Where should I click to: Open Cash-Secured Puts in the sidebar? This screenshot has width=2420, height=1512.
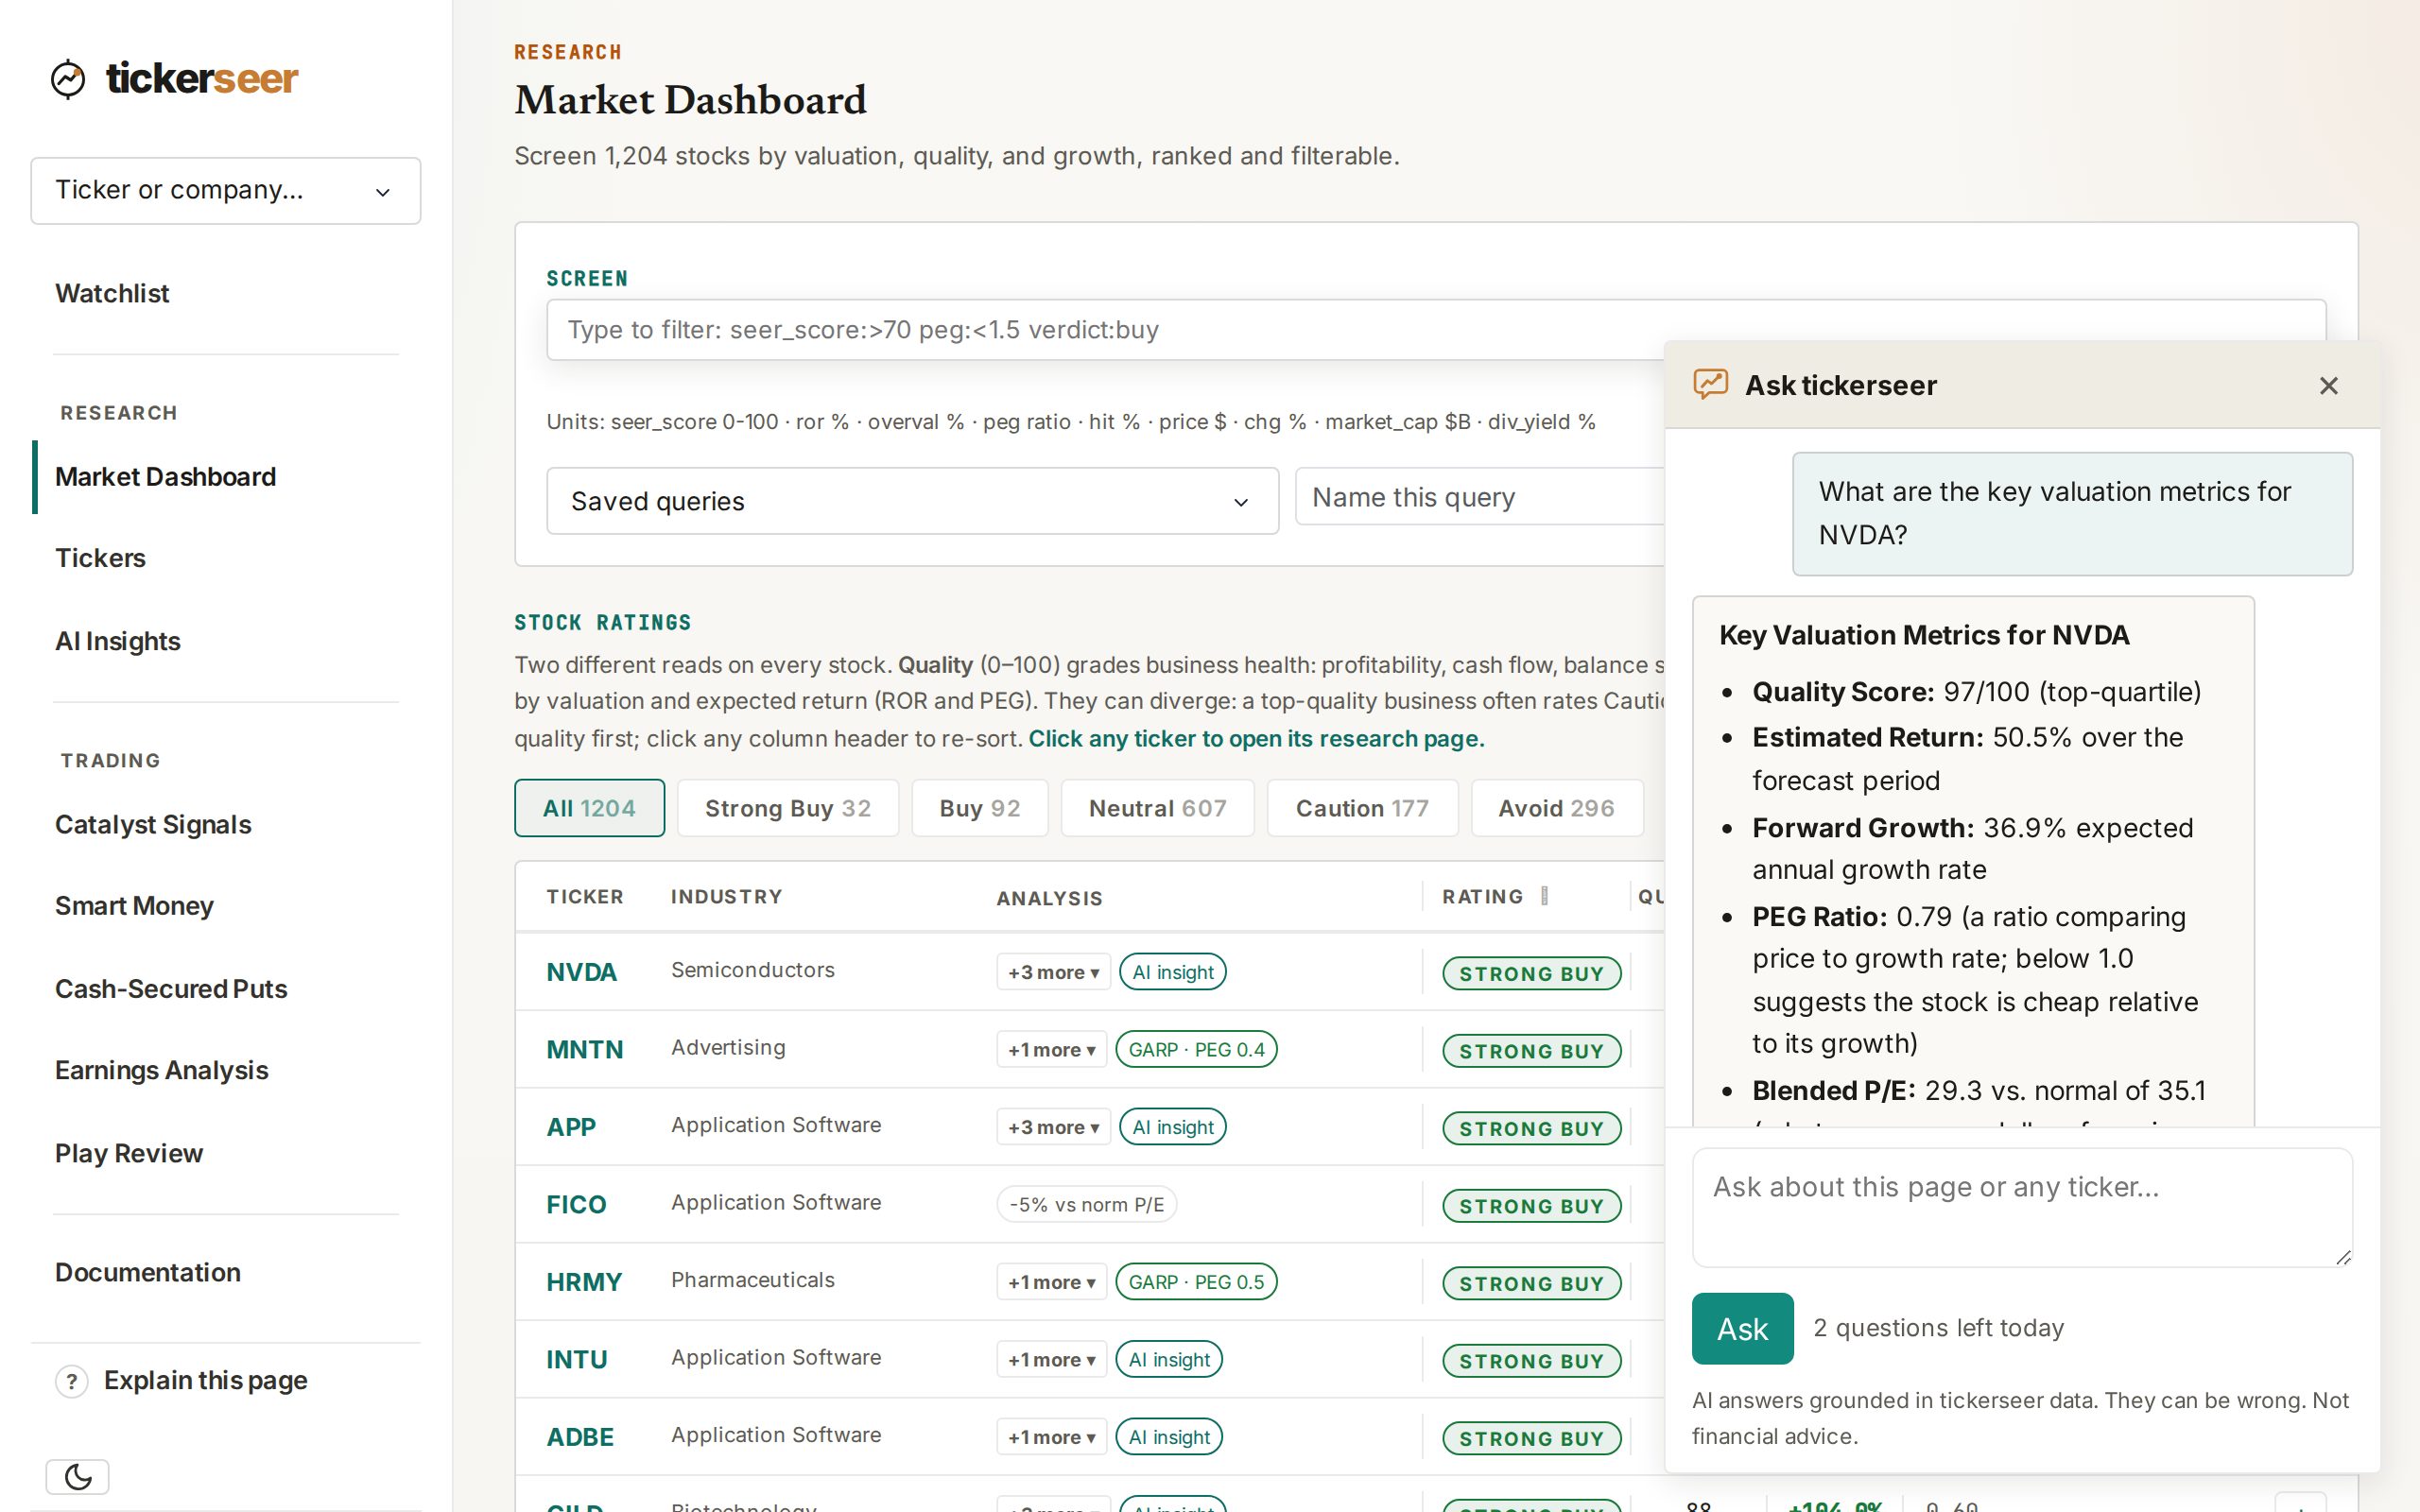(171, 989)
